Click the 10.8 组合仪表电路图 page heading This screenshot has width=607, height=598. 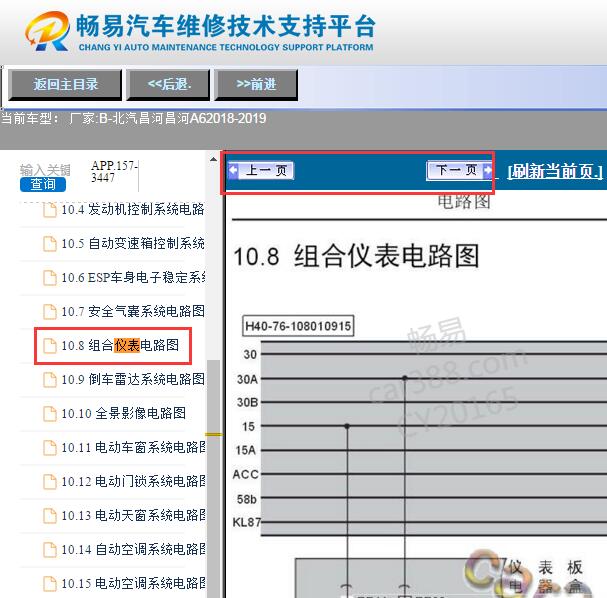coord(357,256)
